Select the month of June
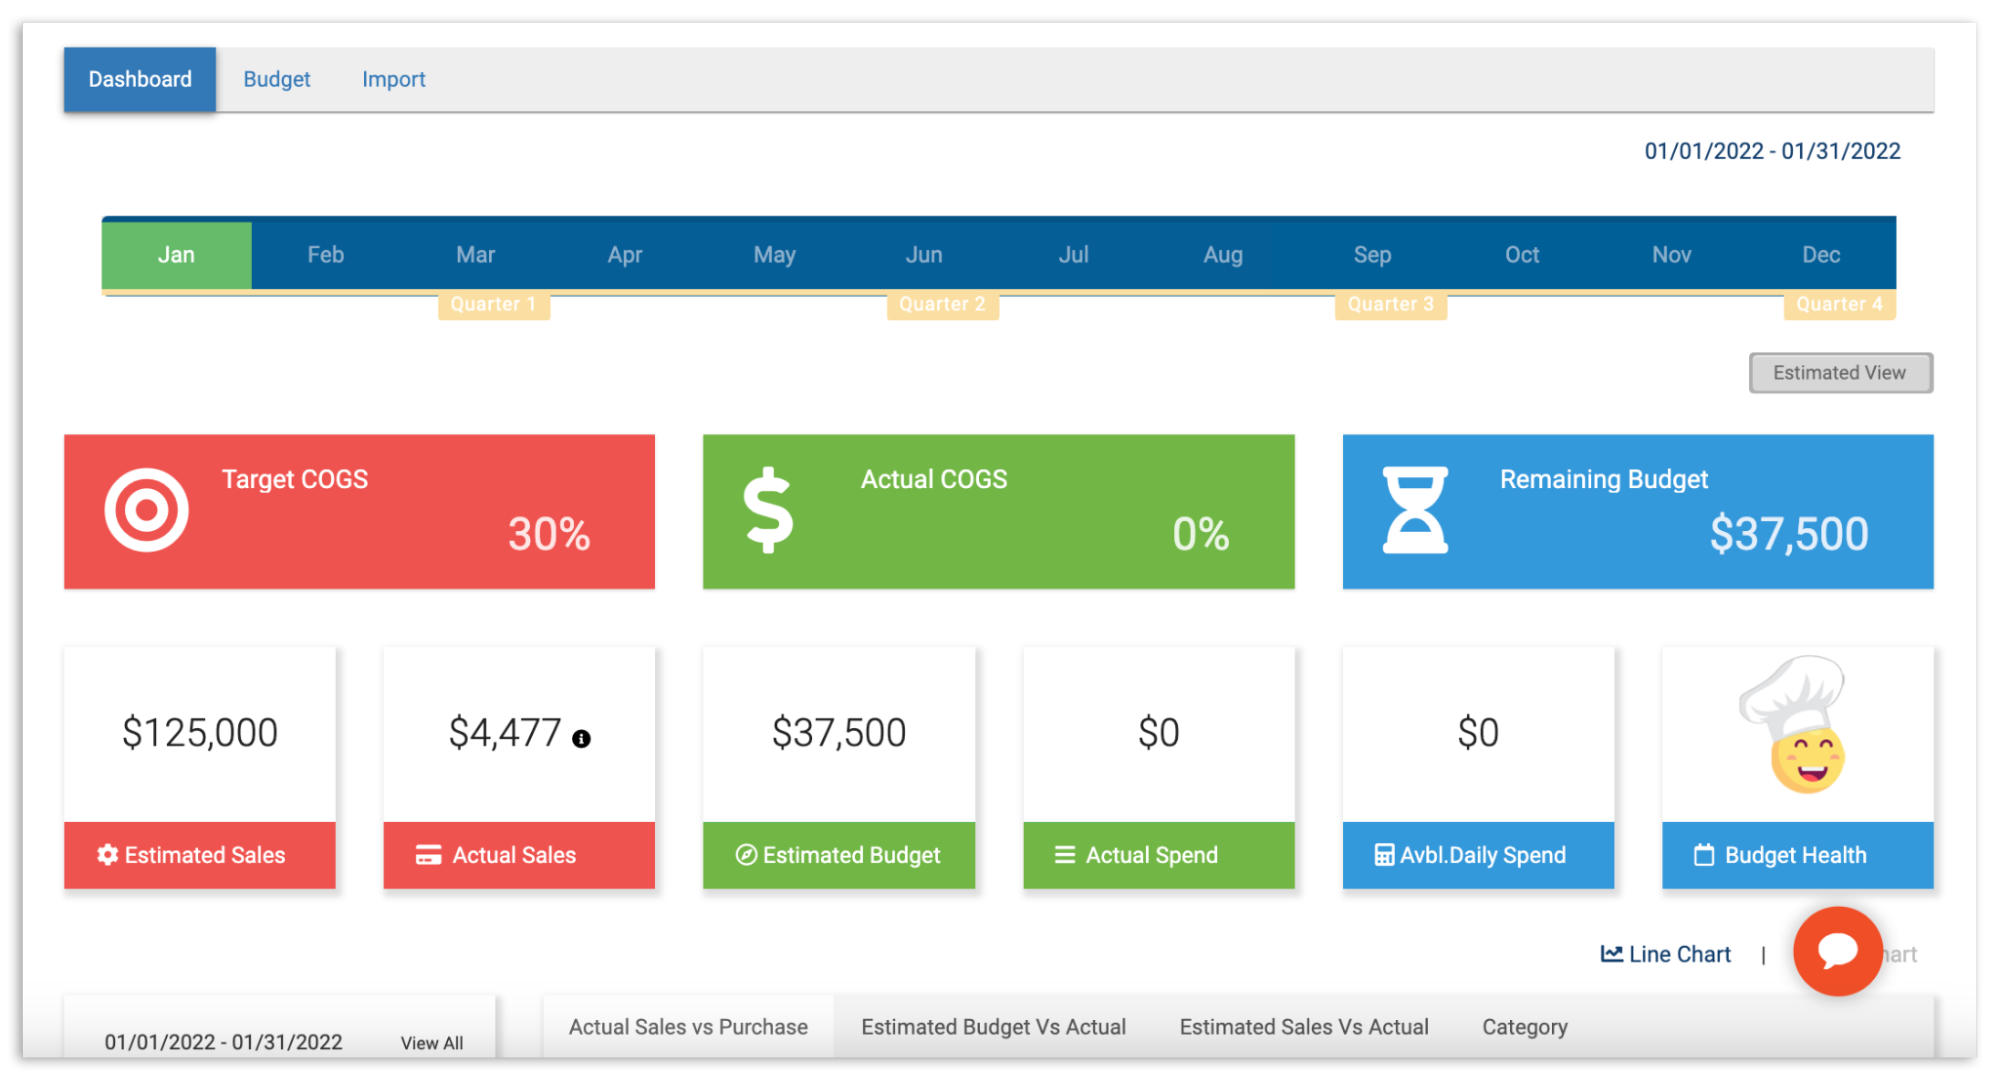The height and width of the screenshot is (1080, 1999). click(922, 254)
